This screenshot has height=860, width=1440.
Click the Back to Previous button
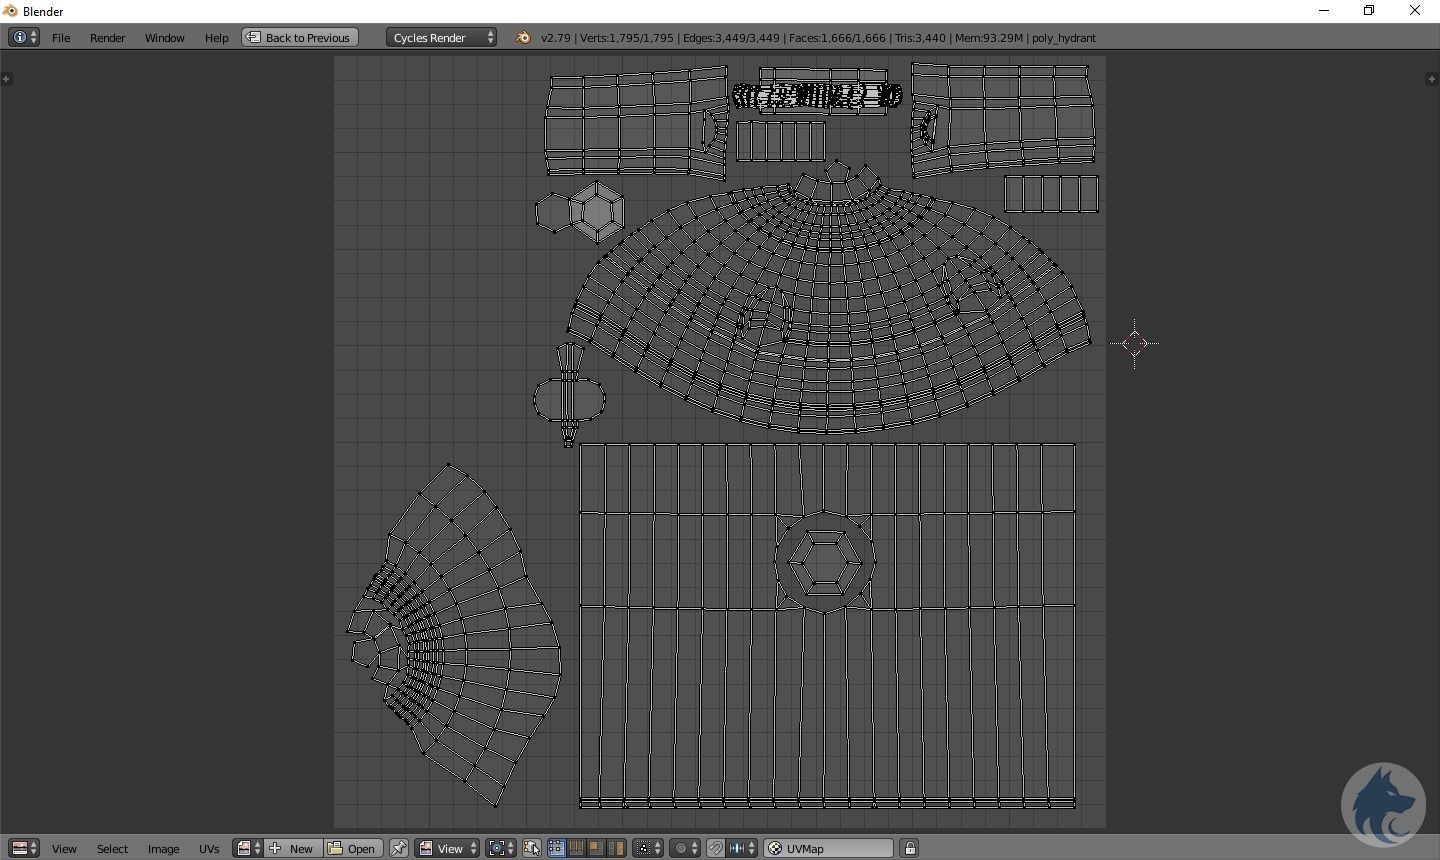300,38
